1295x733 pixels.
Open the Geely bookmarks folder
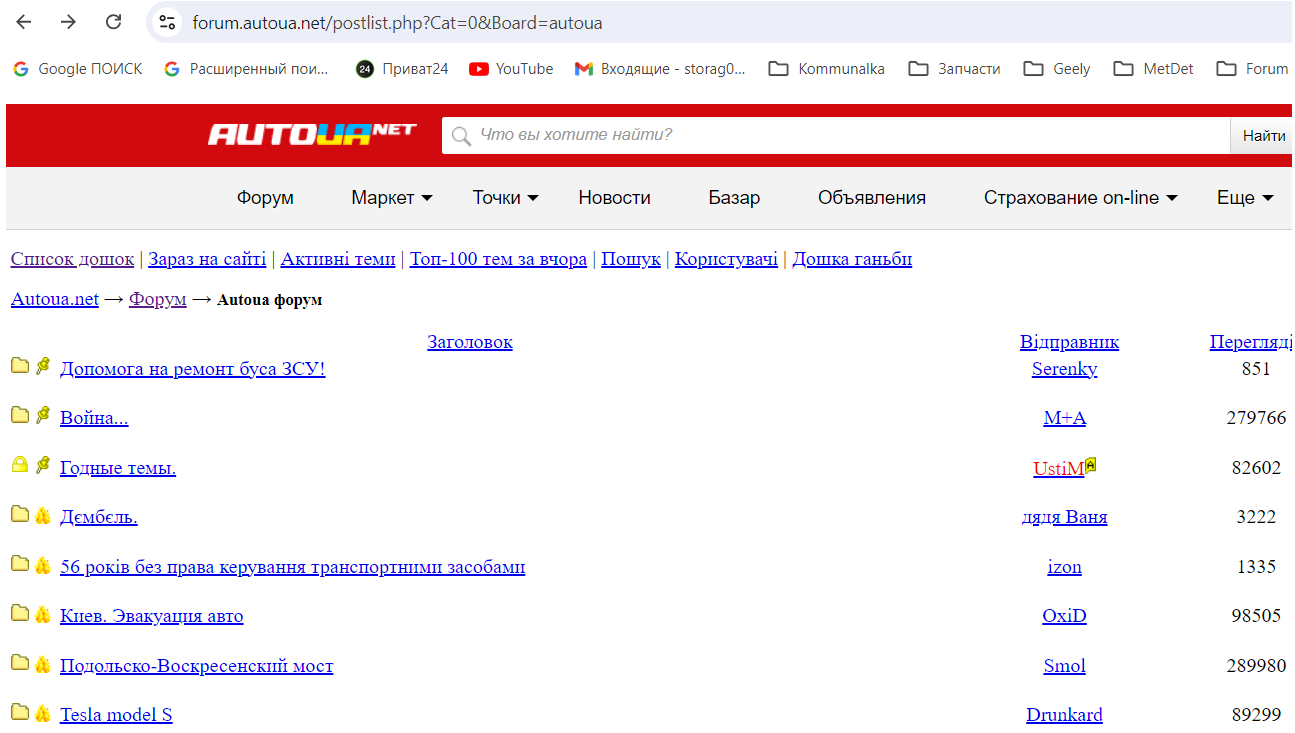pyautogui.click(x=1057, y=69)
